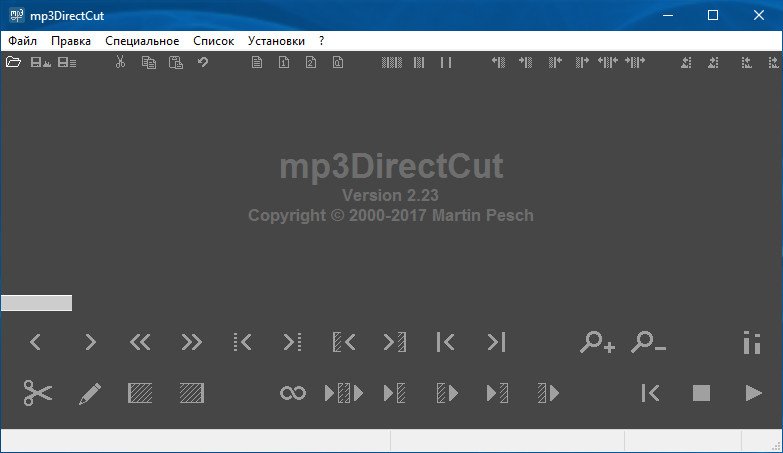Click the light gray position slider bar

[x=36, y=303]
